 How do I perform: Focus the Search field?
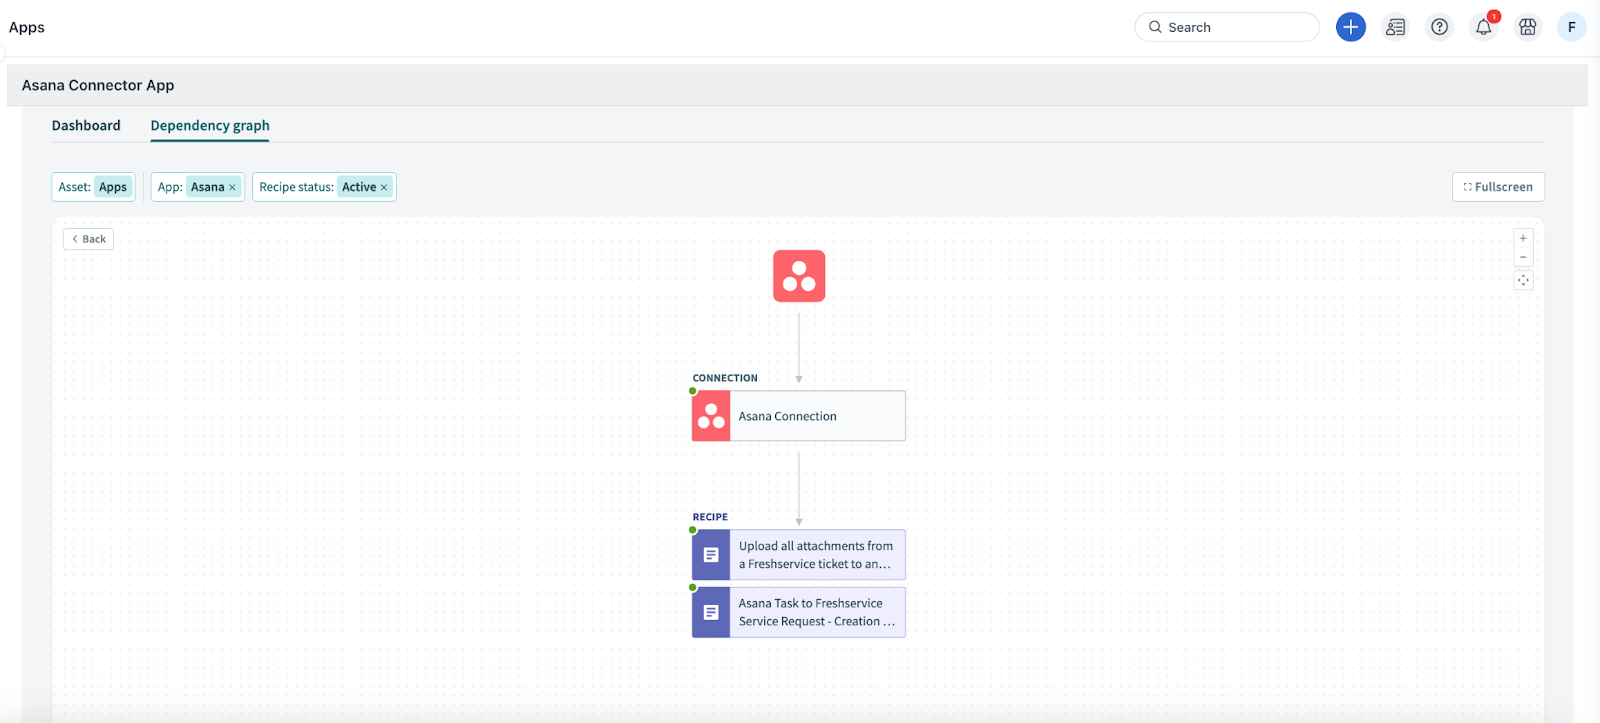[x=1227, y=27]
